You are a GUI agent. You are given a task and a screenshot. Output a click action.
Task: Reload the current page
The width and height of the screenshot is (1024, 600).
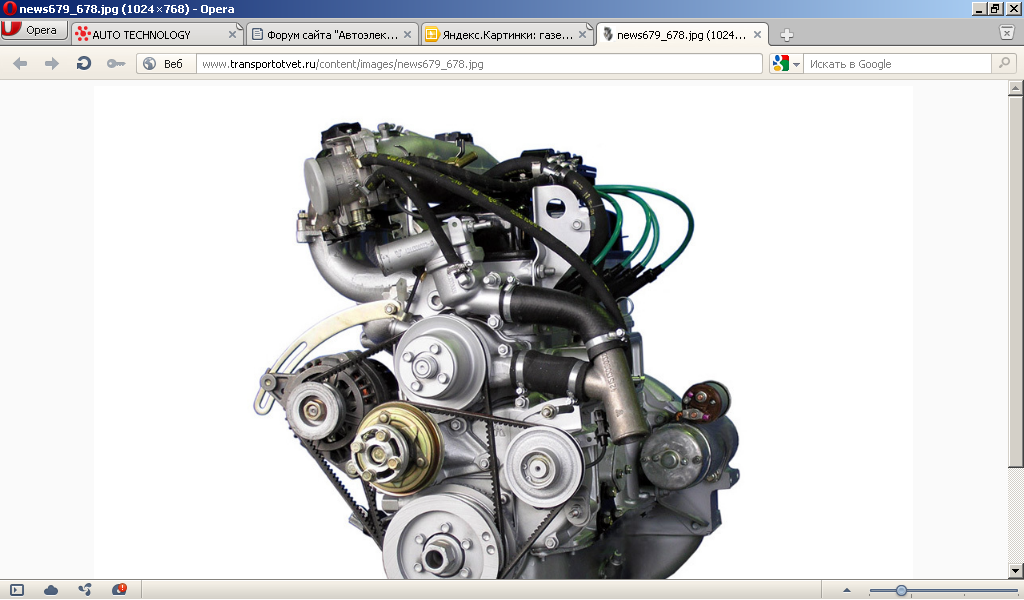[x=84, y=63]
